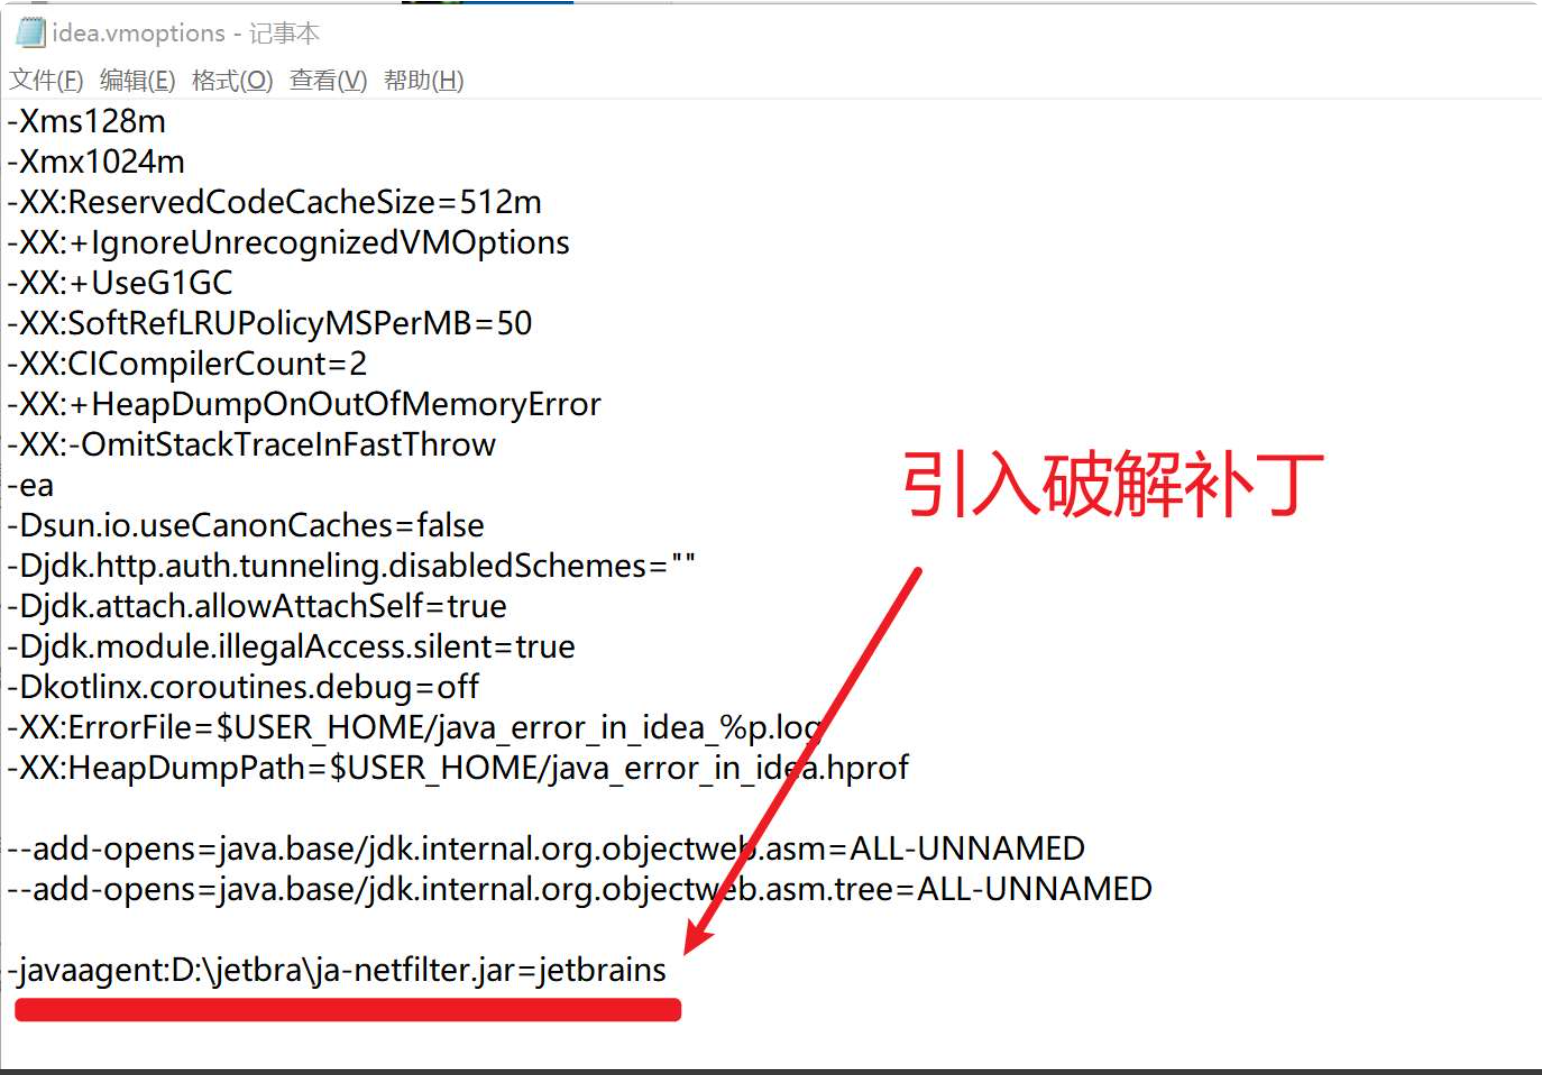Click the -Dkotlinx.coroutines.debug=off line
This screenshot has width=1542, height=1075.
click(243, 687)
